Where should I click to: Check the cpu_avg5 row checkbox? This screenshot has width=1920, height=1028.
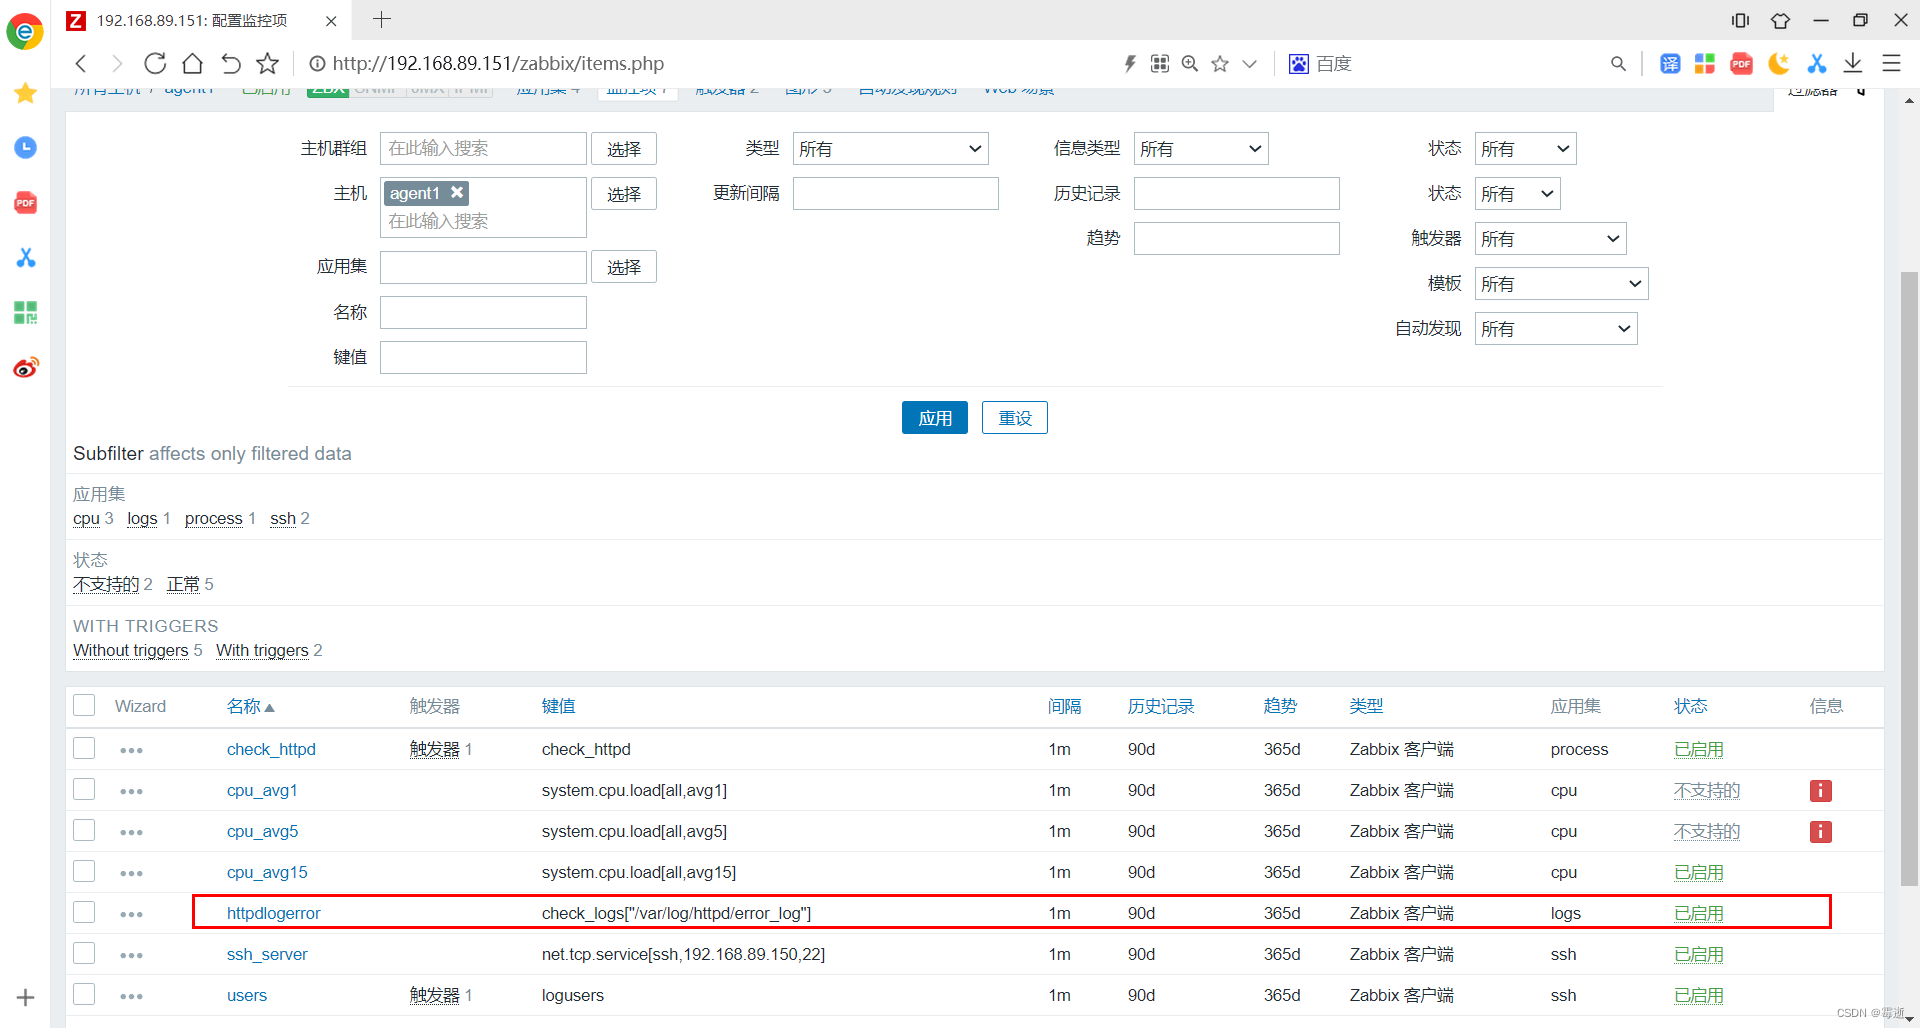[84, 831]
